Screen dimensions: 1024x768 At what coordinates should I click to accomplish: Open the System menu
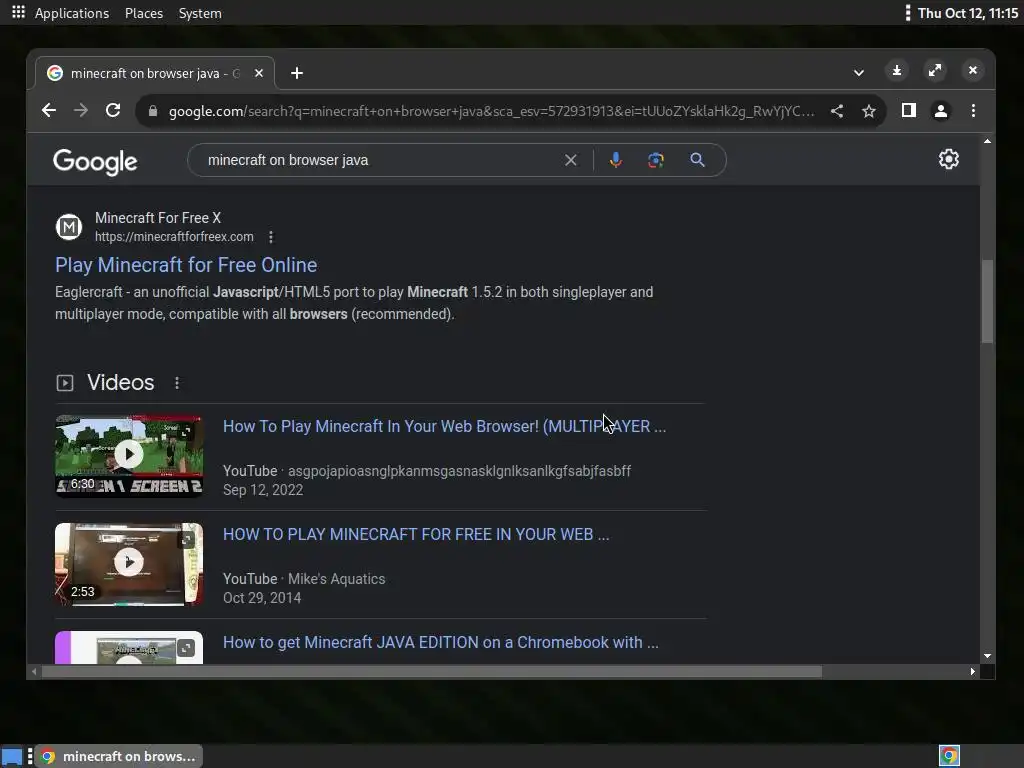[200, 13]
